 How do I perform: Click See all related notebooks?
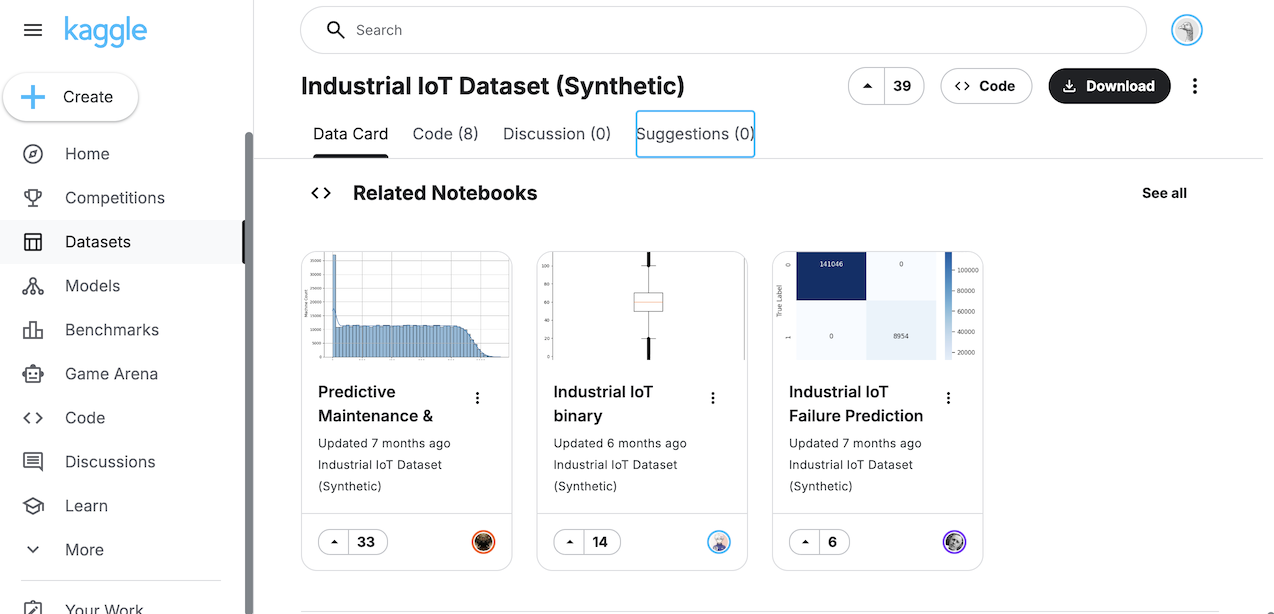(x=1164, y=193)
